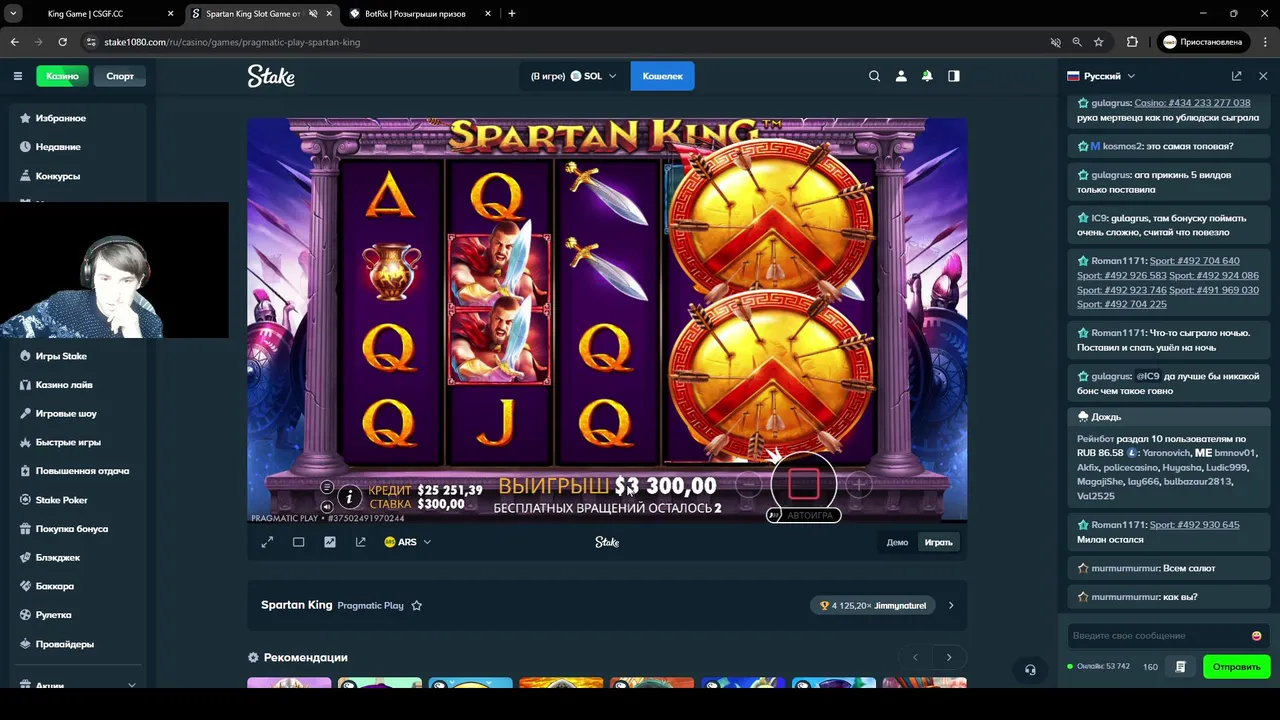Toggle the chat panel icon in header
1280x720 pixels.
click(954, 76)
